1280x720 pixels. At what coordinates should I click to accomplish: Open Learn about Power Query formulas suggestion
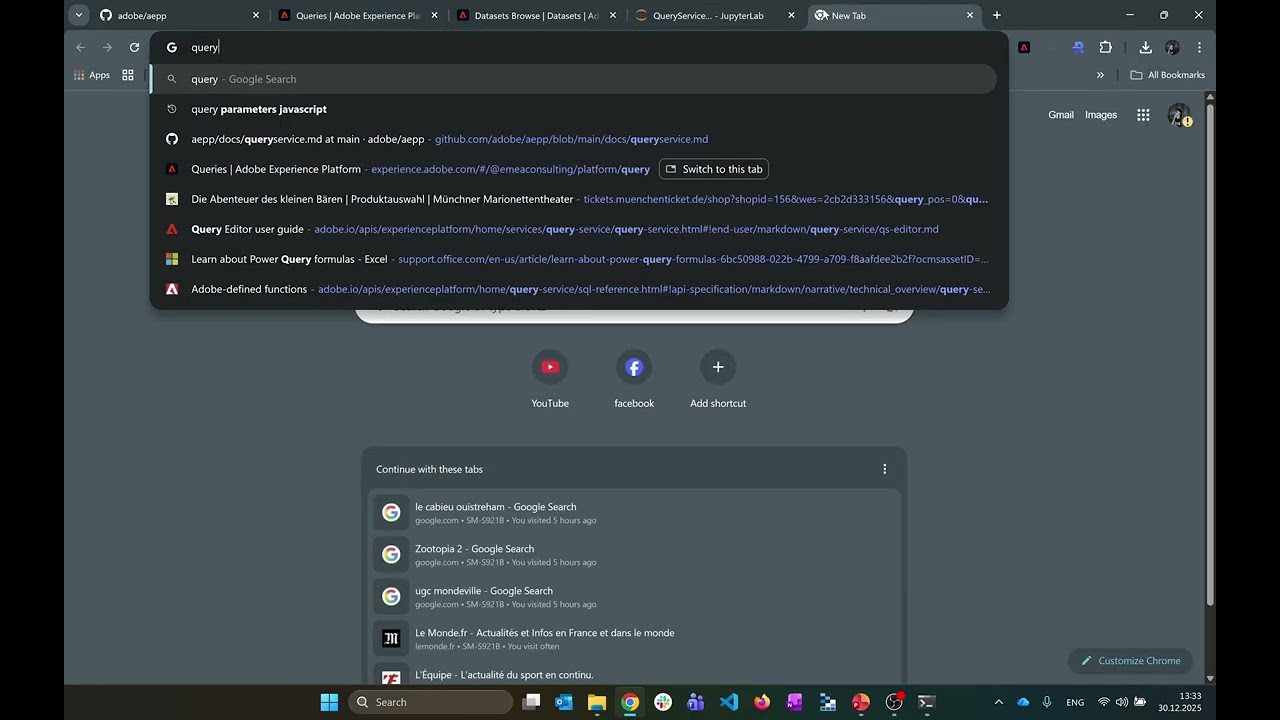pos(574,259)
